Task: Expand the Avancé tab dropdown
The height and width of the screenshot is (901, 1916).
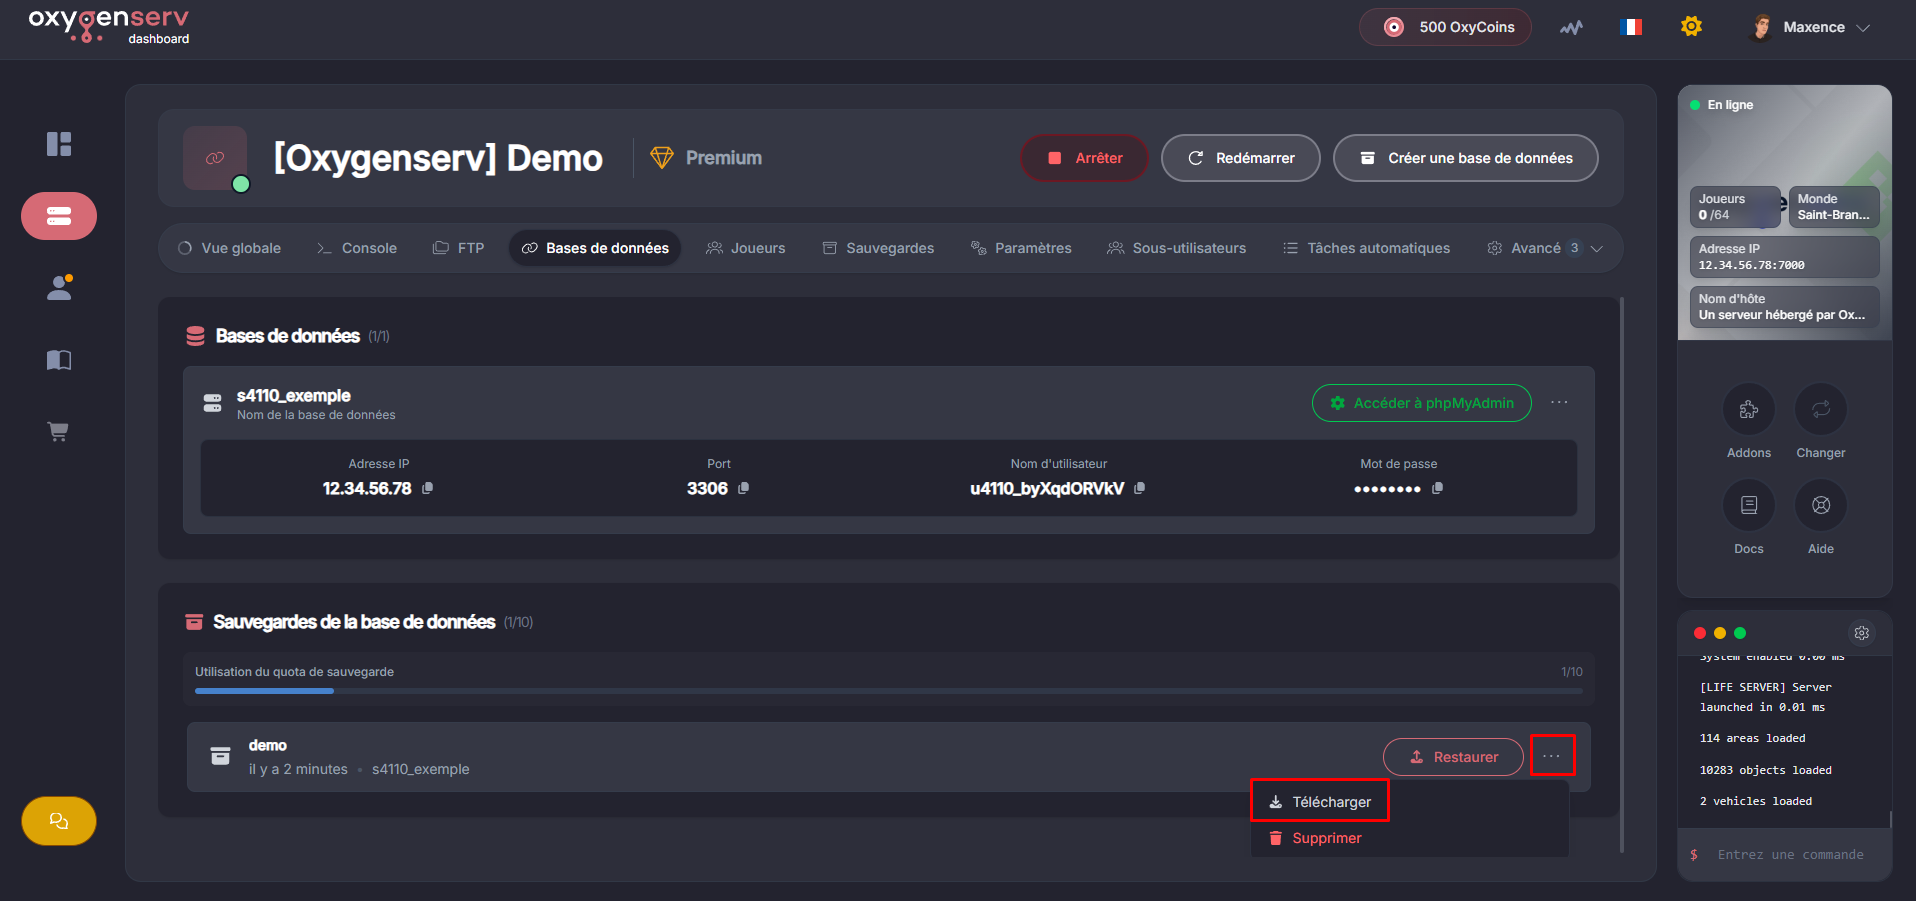Action: click(x=1596, y=248)
